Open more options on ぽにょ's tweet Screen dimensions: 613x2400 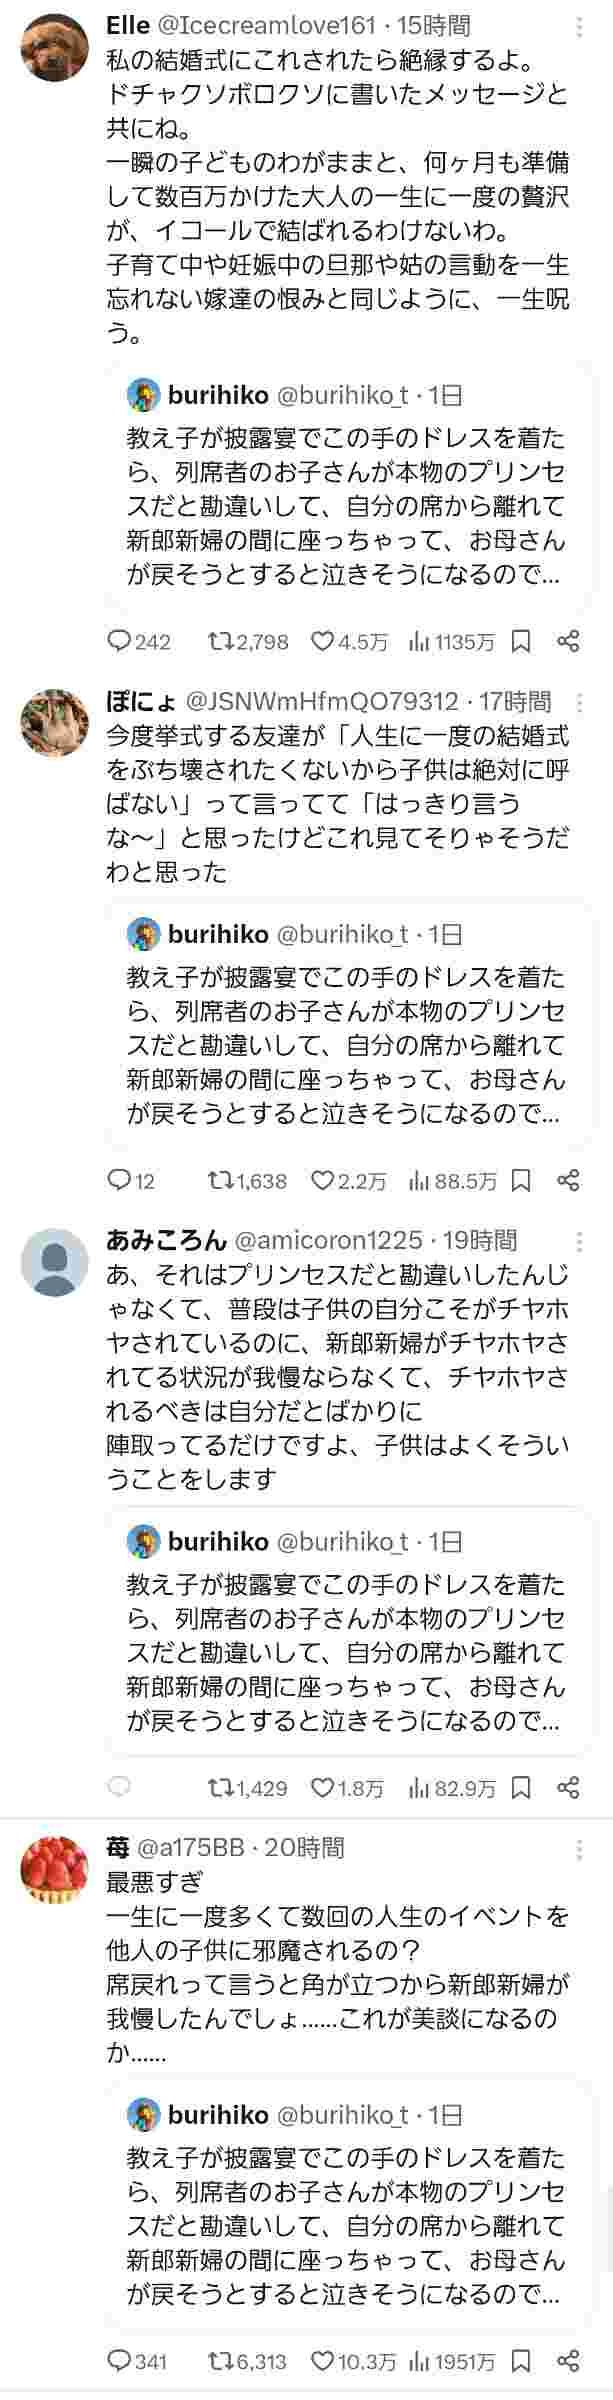580,702
